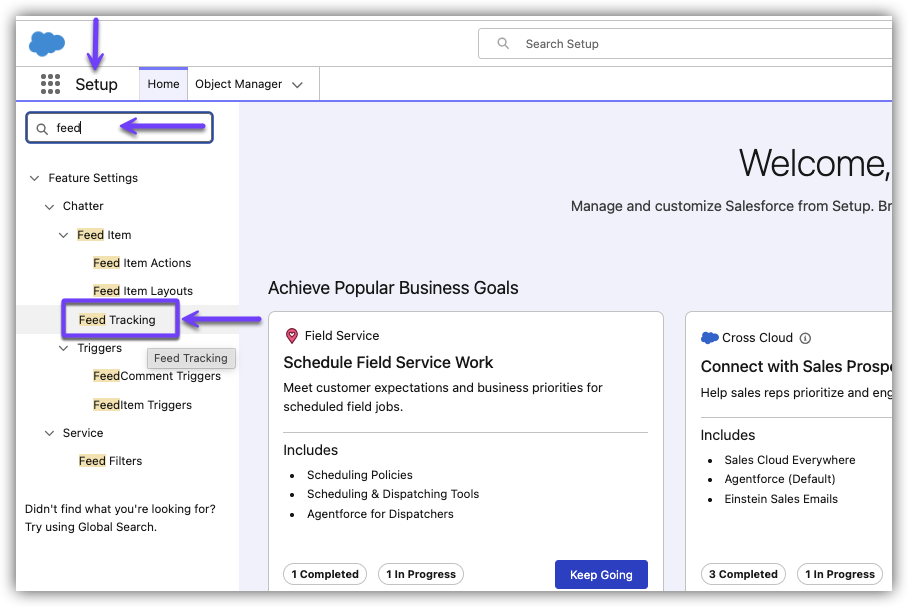Click the Field Service location pin icon

pos(292,336)
